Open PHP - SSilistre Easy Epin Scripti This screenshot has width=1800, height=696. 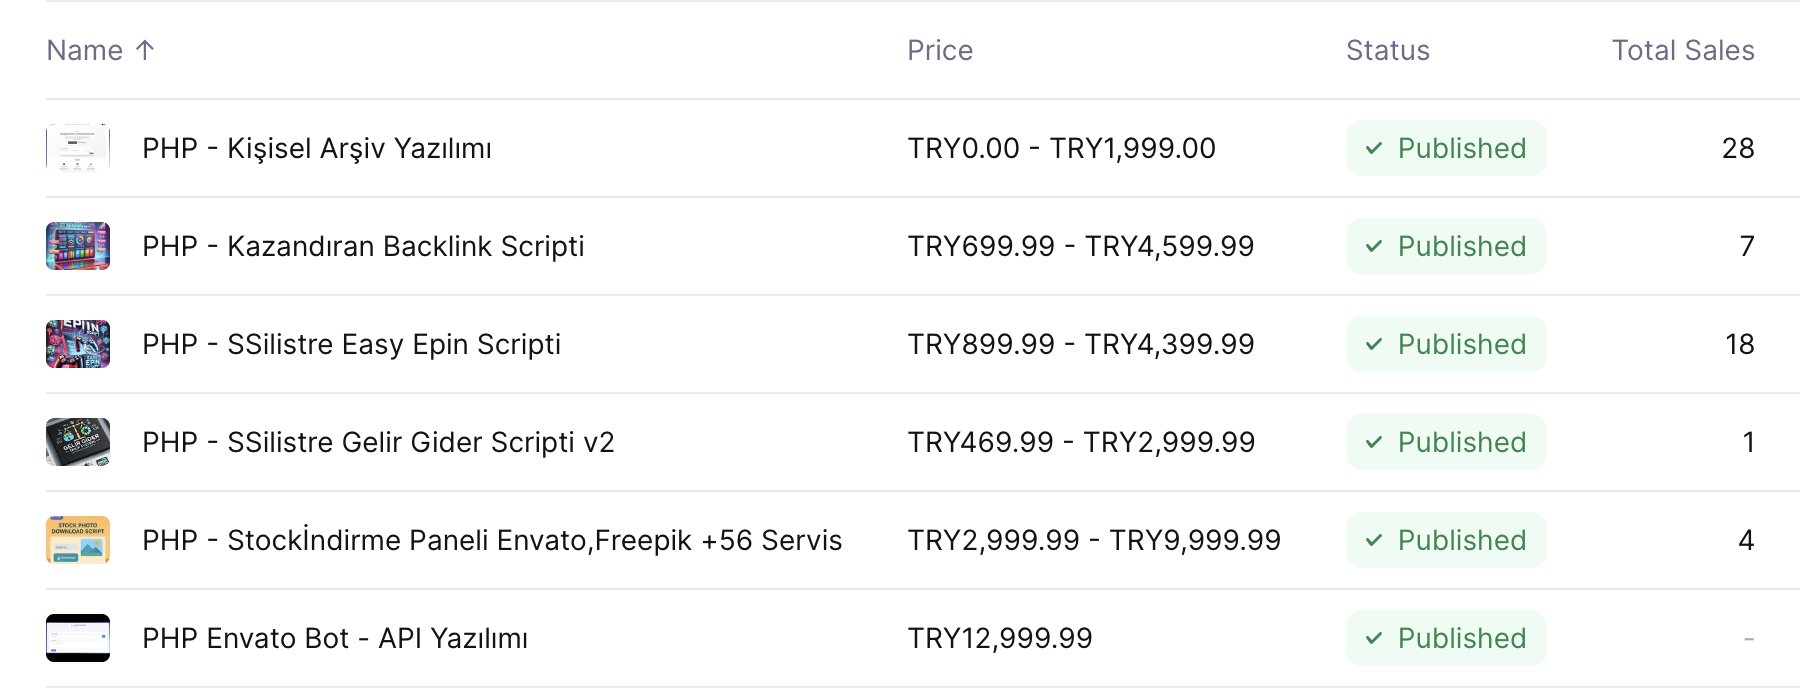coord(352,344)
